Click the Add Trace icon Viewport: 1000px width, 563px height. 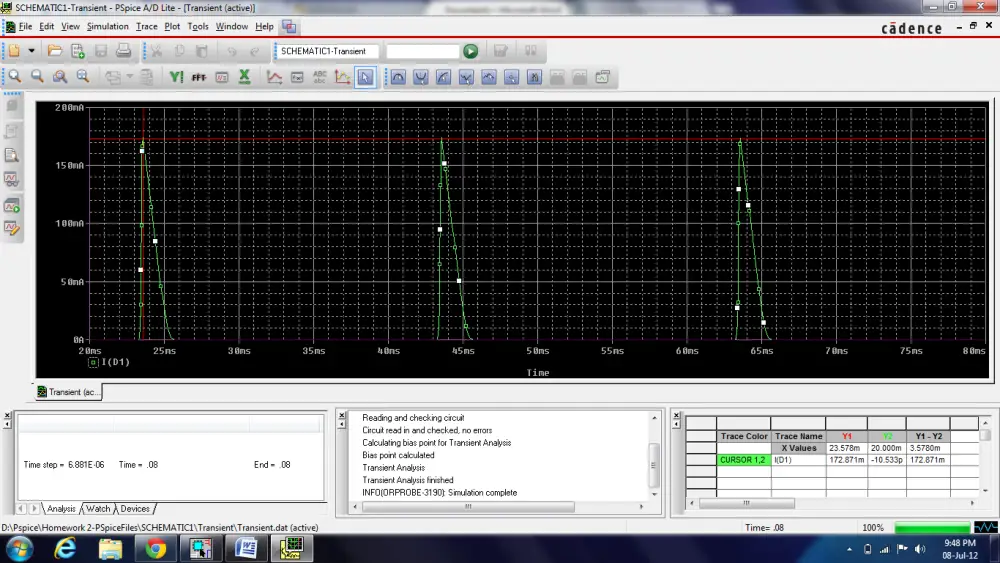[x=274, y=77]
